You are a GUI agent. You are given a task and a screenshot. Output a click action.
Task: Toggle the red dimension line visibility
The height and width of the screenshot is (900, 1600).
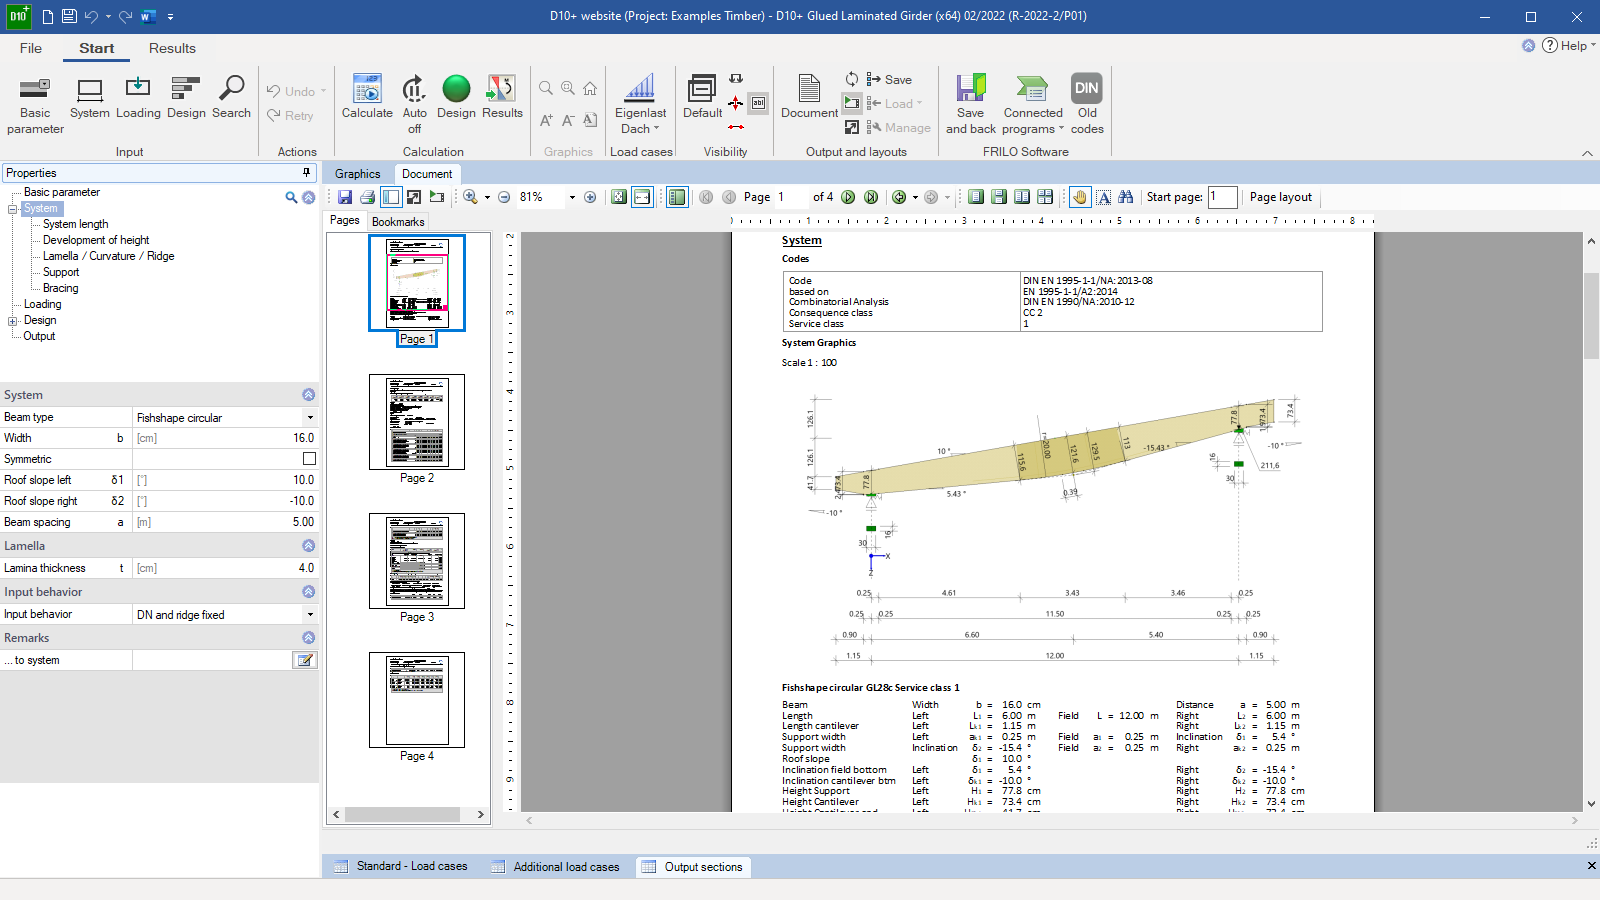[x=736, y=127]
